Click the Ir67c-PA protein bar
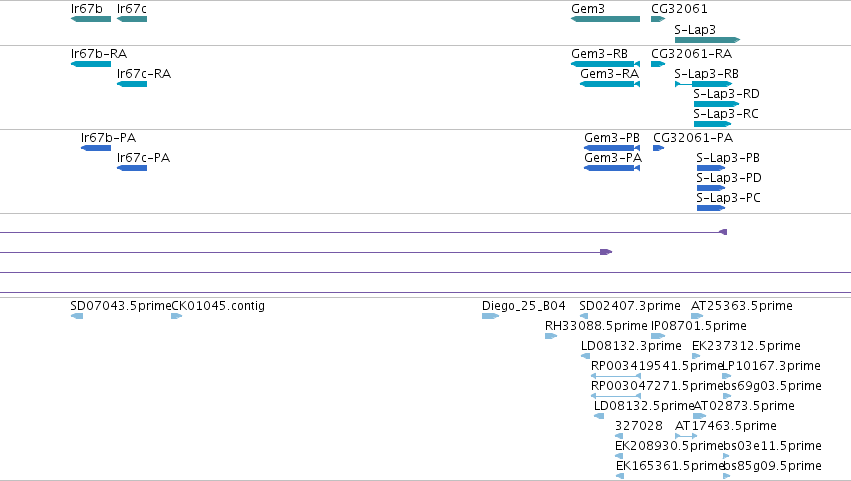Viewport: 851px width, 481px height. (x=132, y=168)
